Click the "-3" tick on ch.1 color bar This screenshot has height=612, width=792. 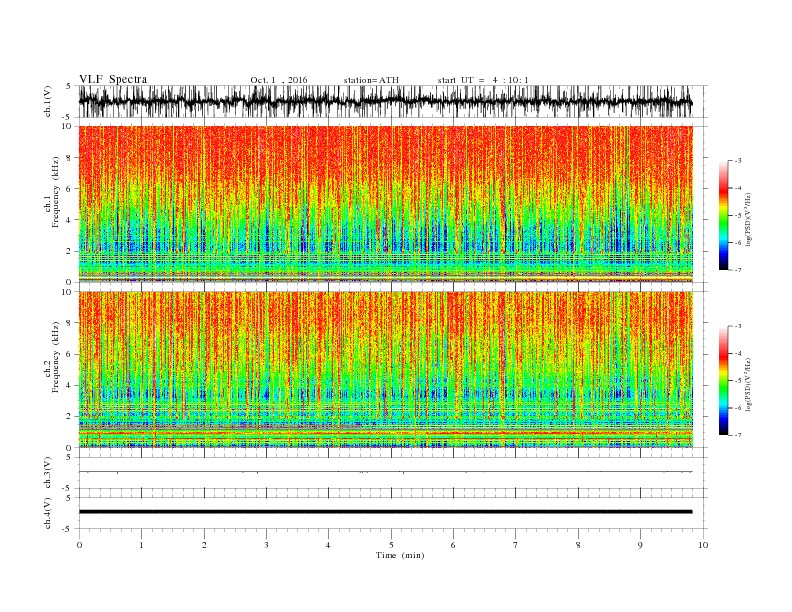click(737, 161)
